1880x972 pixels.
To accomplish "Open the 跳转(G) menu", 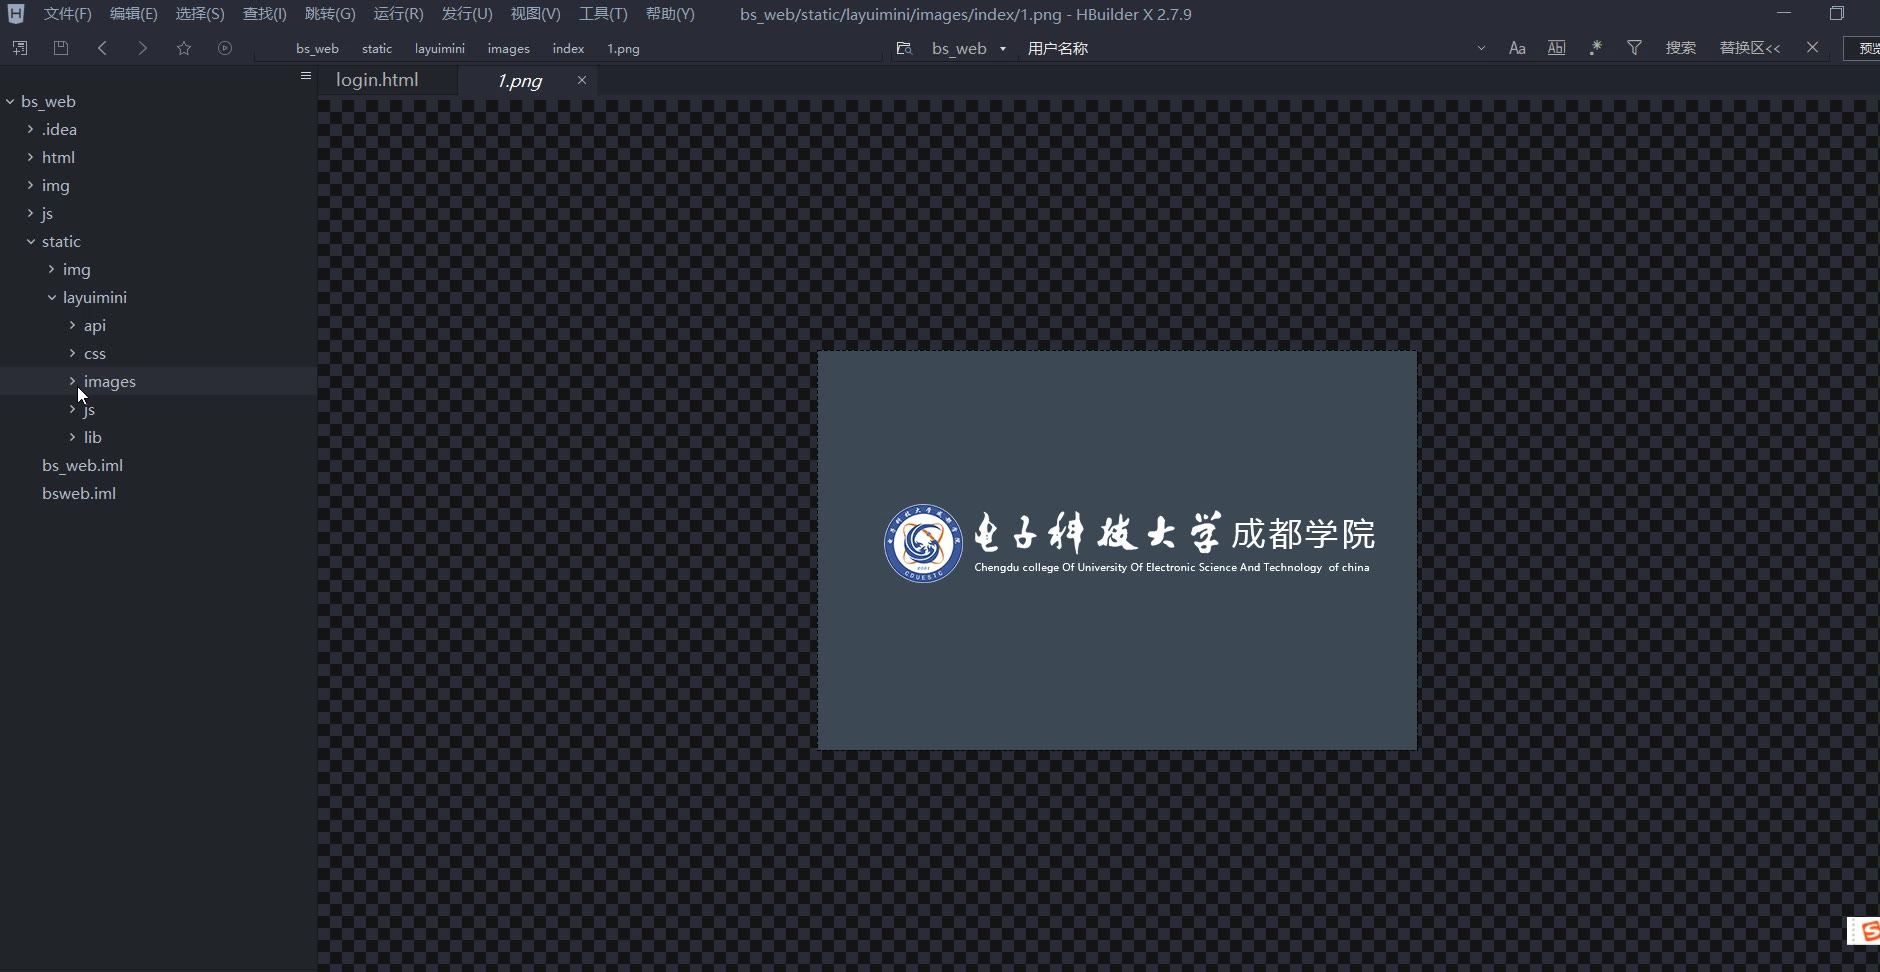I will (330, 14).
